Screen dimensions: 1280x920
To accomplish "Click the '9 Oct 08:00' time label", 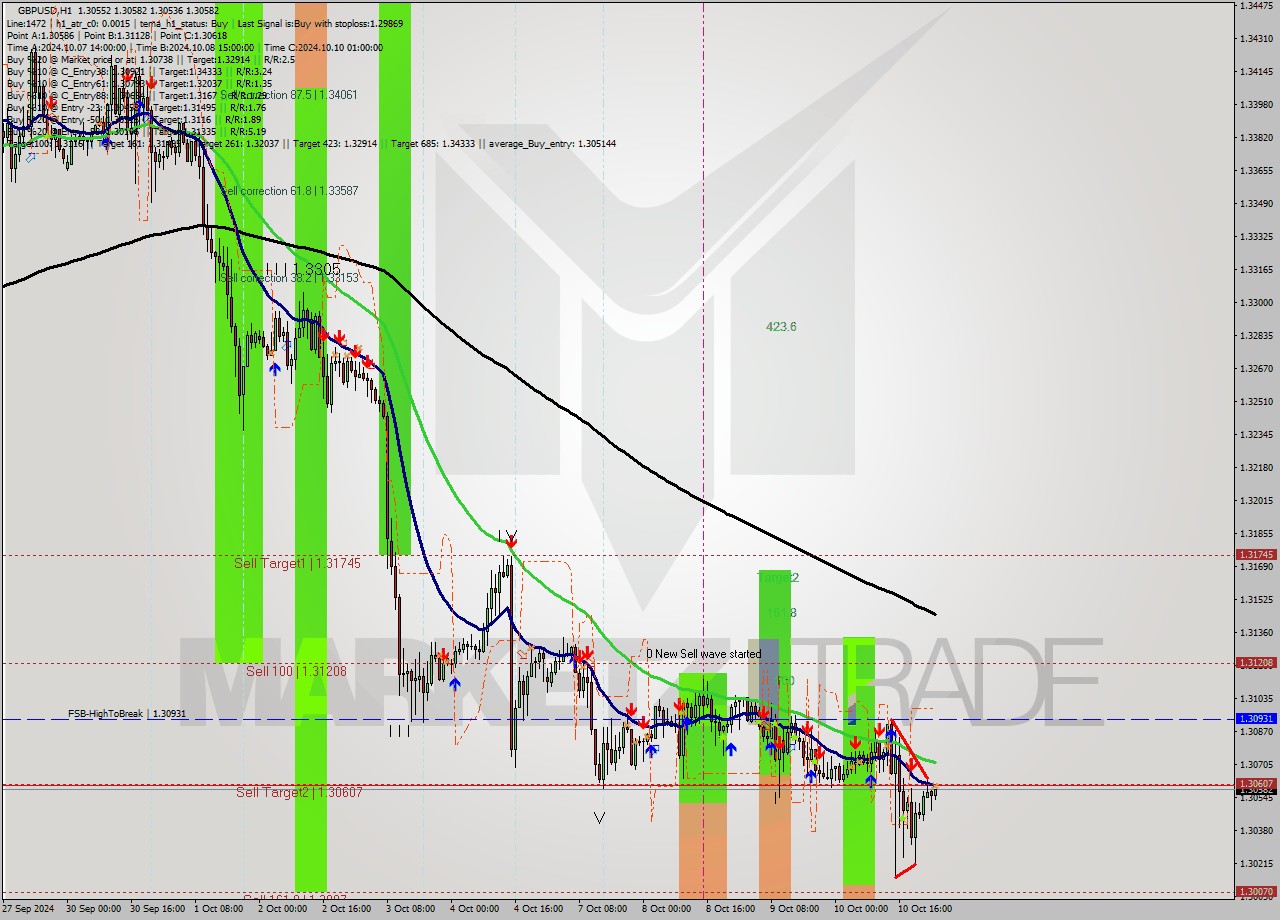I will click(x=794, y=909).
